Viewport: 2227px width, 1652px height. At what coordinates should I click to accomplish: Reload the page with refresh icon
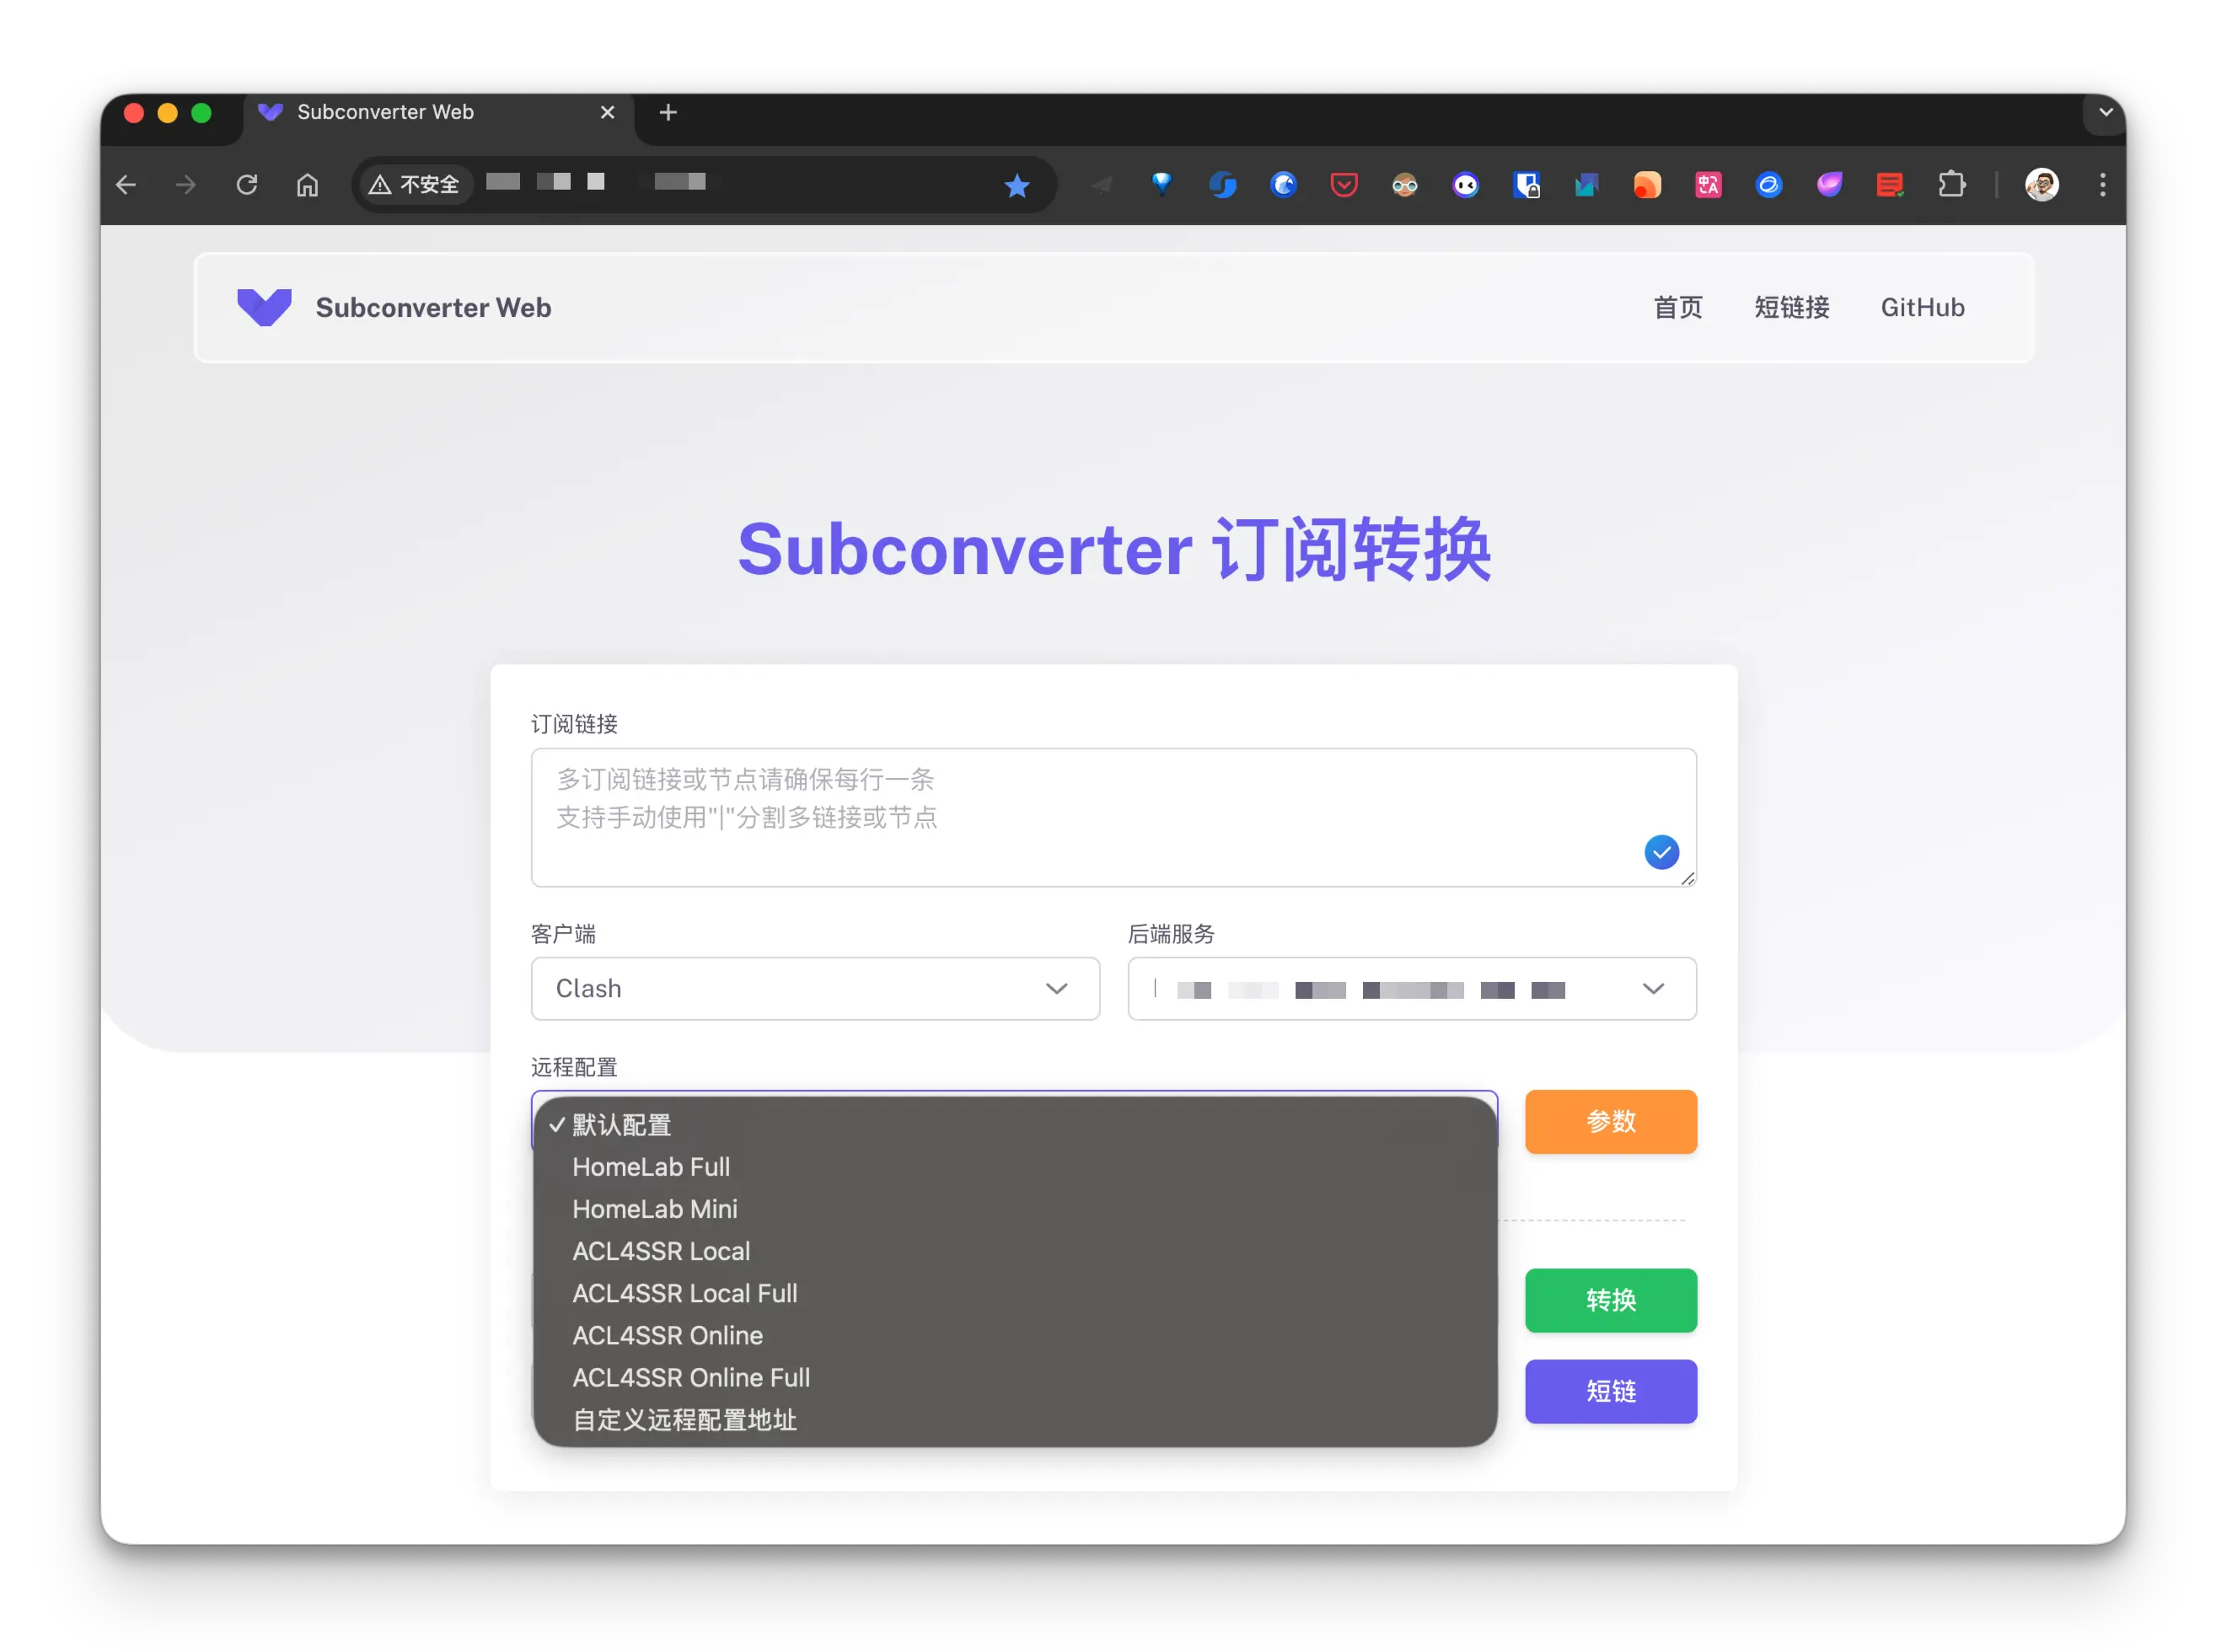point(247,185)
